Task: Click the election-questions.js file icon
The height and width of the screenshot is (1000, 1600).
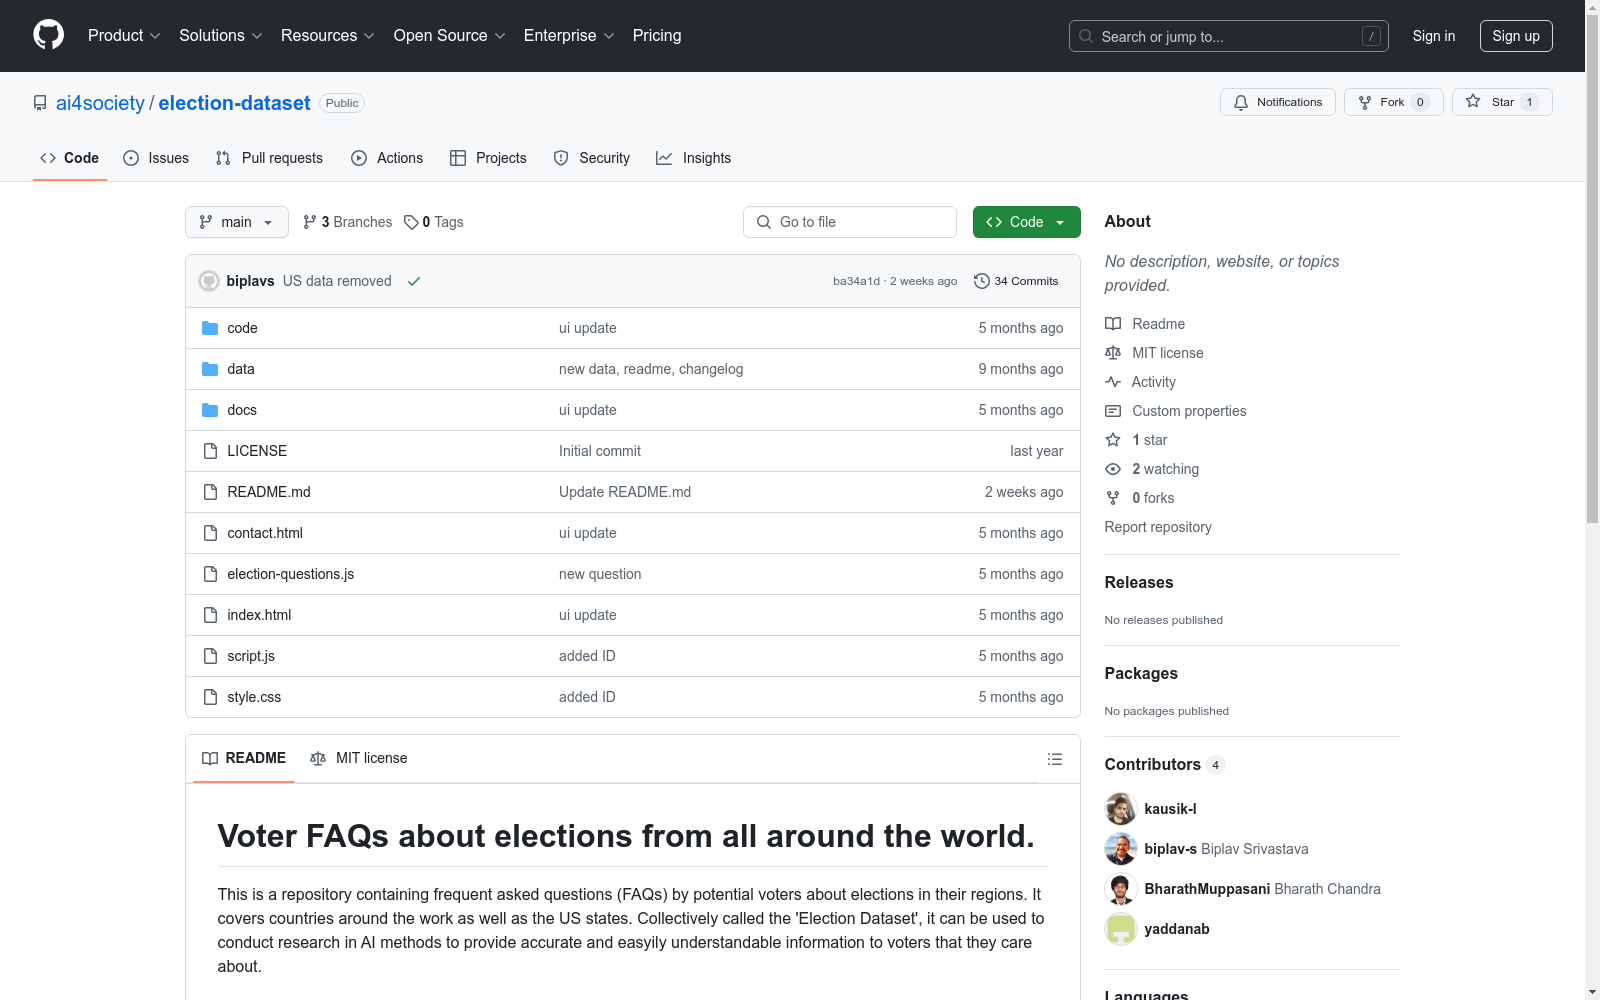Action: coord(210,574)
